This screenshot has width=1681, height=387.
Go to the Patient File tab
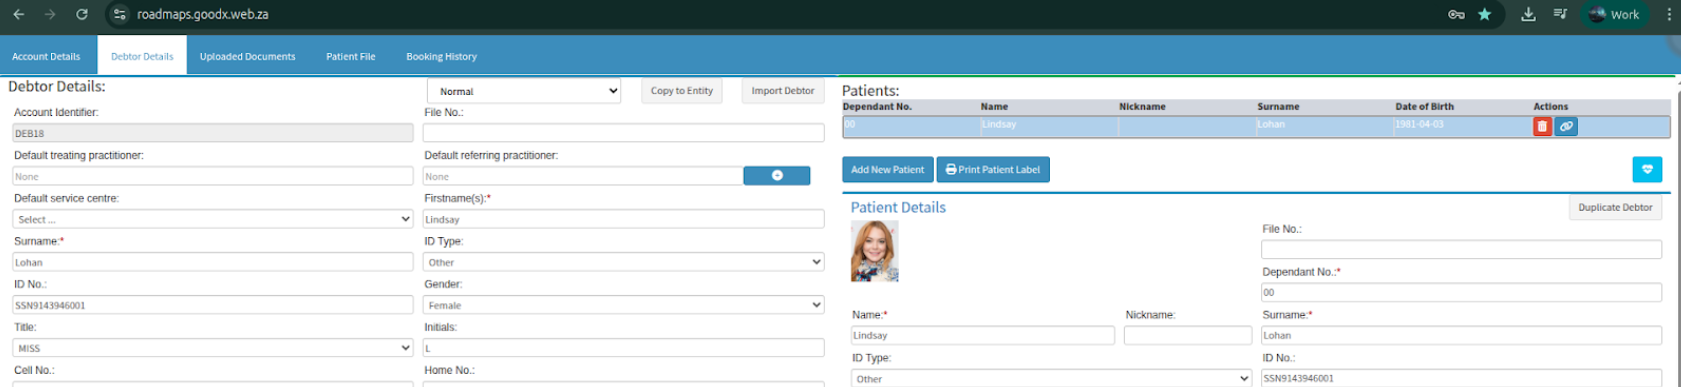(x=350, y=56)
